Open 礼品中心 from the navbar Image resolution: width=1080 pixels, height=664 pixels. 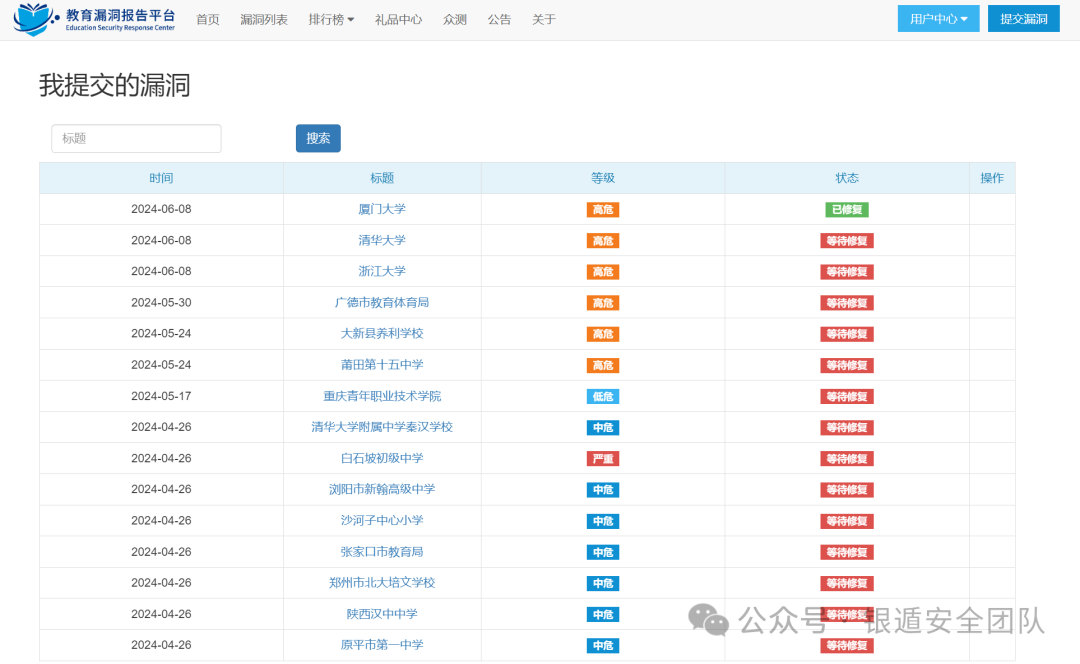pos(398,19)
